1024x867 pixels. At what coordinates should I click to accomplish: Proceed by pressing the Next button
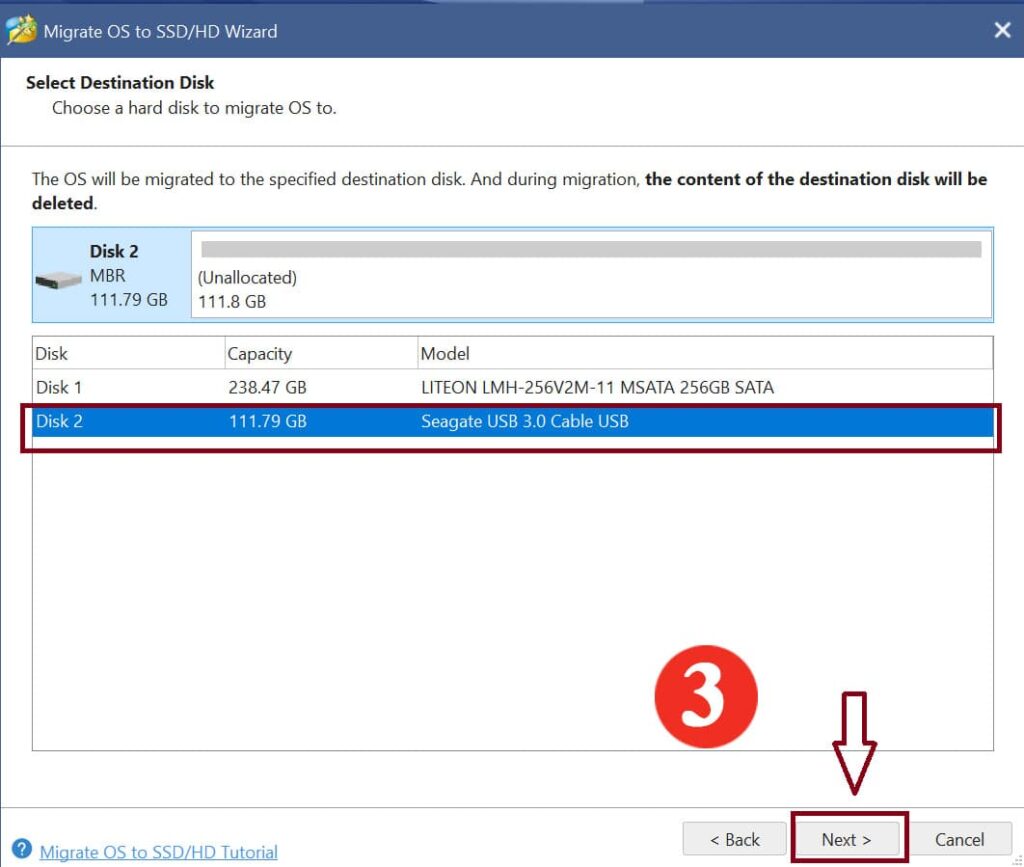[846, 839]
